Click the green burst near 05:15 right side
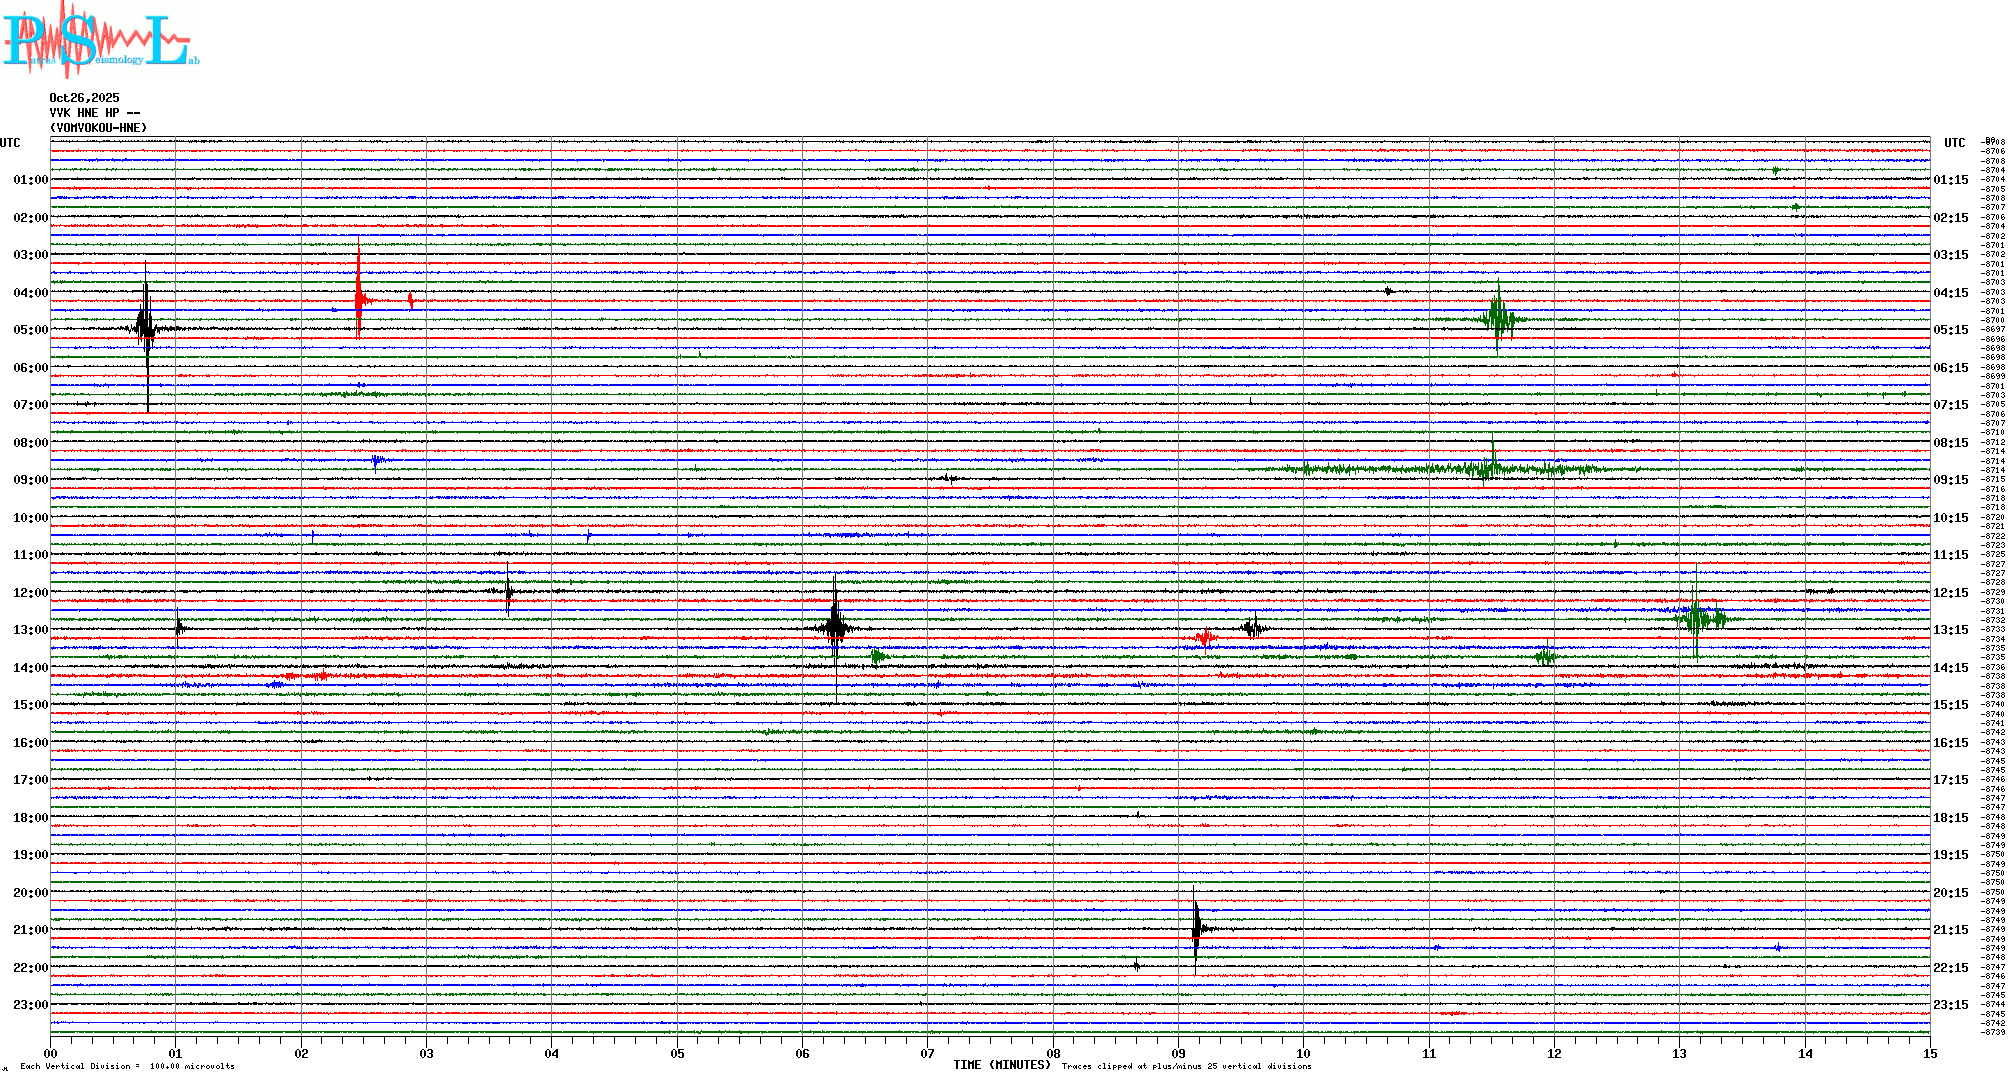The height and width of the screenshot is (1080, 2010). click(x=1498, y=318)
